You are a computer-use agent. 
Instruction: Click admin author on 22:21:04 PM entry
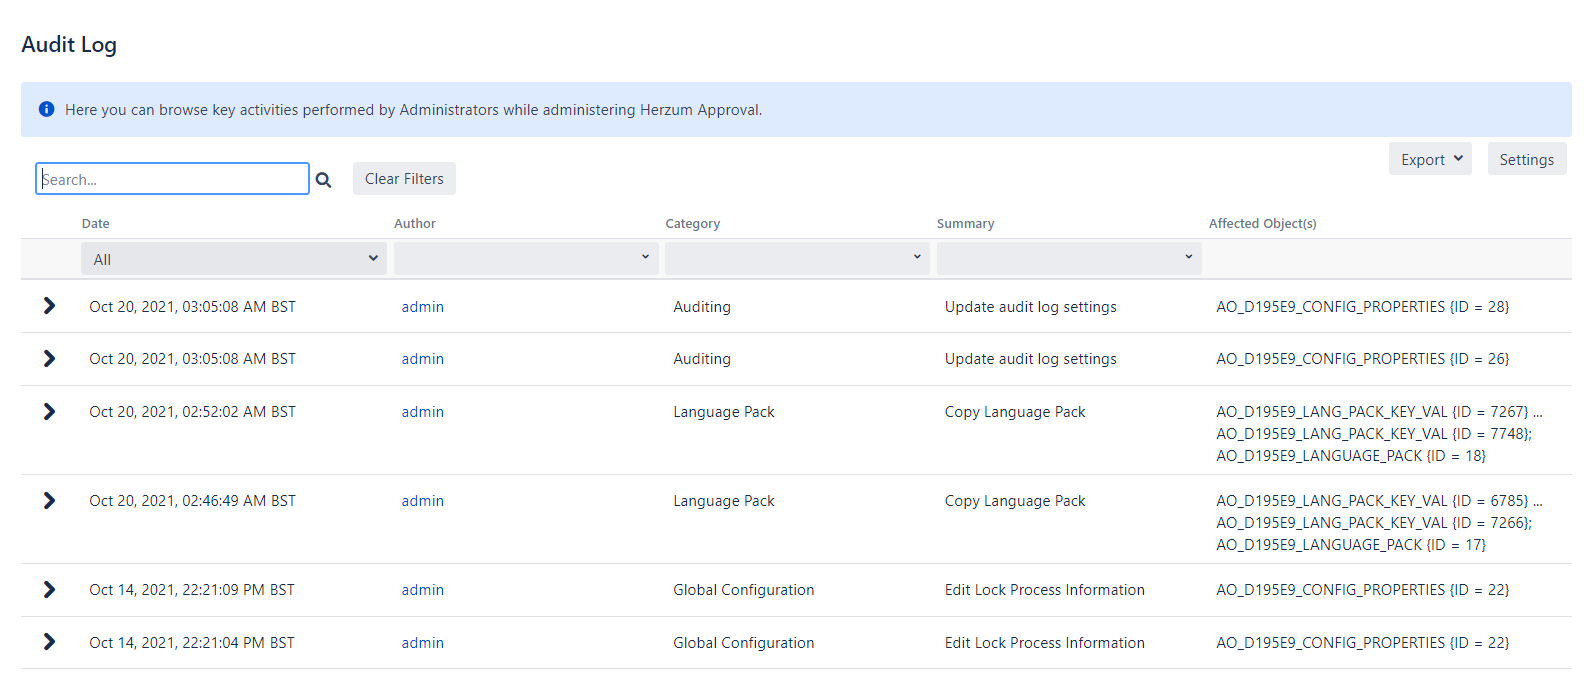[x=422, y=643]
